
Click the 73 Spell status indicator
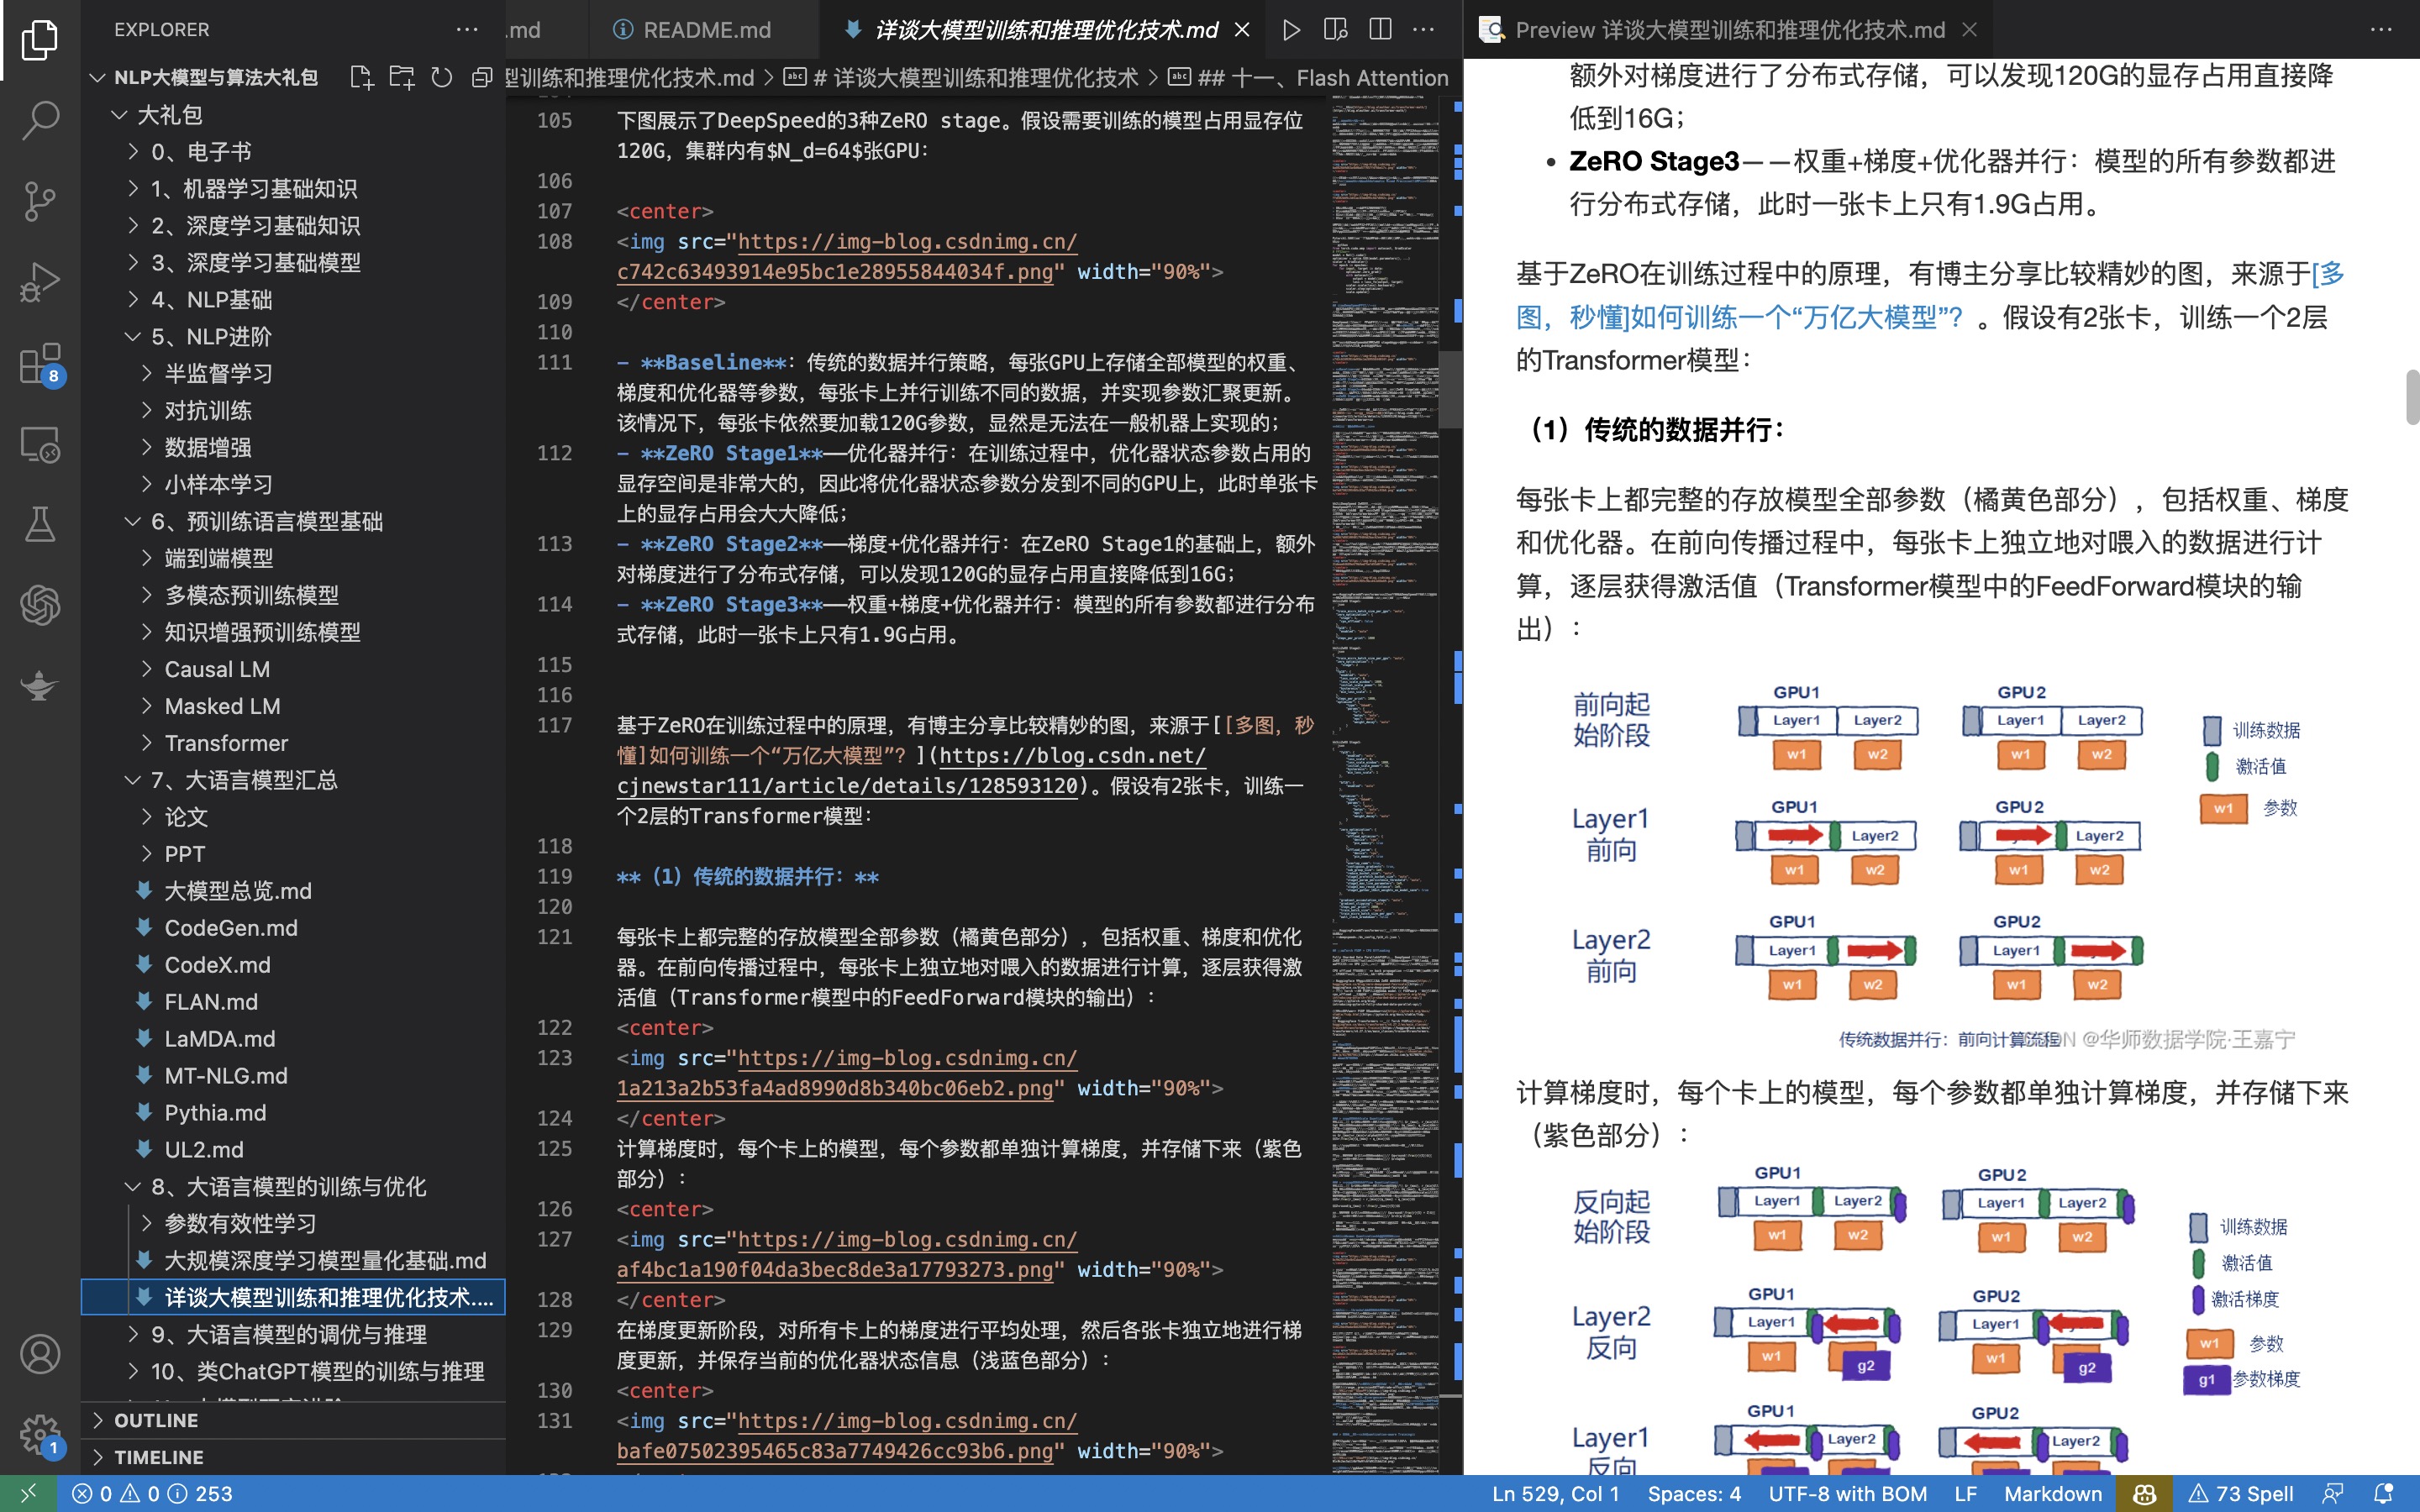2241,1493
